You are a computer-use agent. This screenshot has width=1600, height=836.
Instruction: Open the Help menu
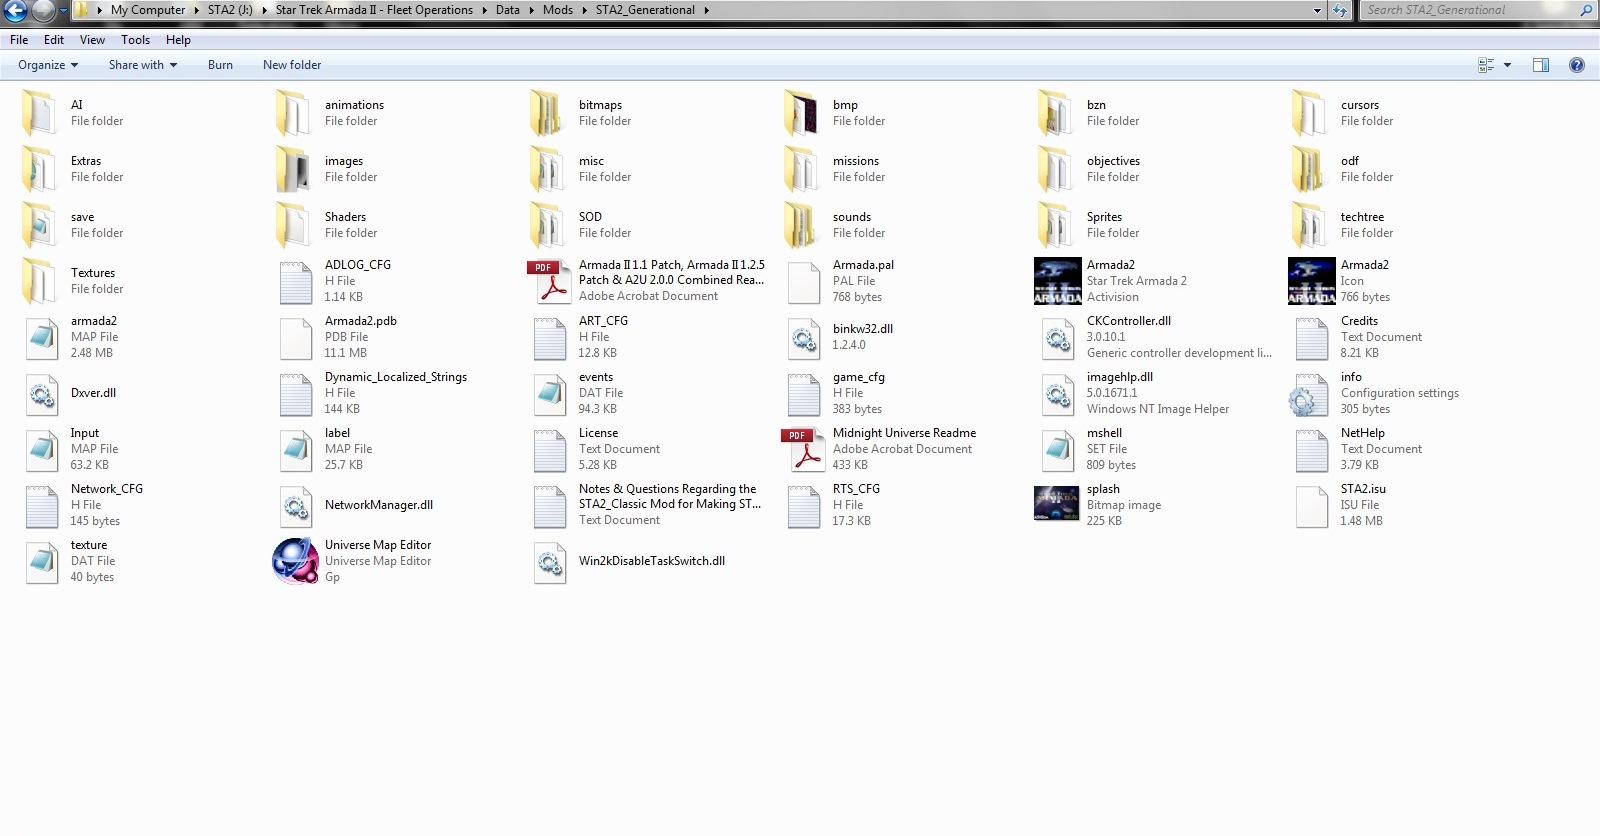pos(178,40)
